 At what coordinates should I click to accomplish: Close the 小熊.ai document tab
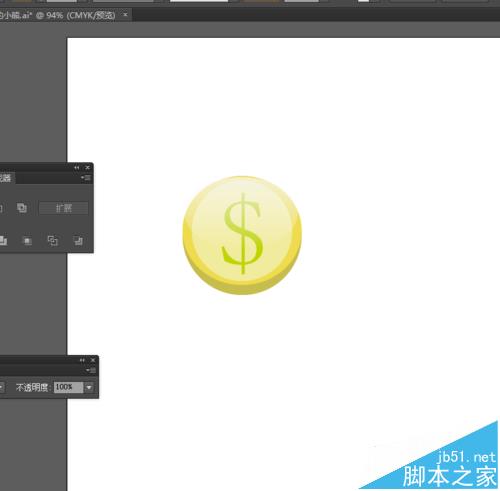[125, 15]
